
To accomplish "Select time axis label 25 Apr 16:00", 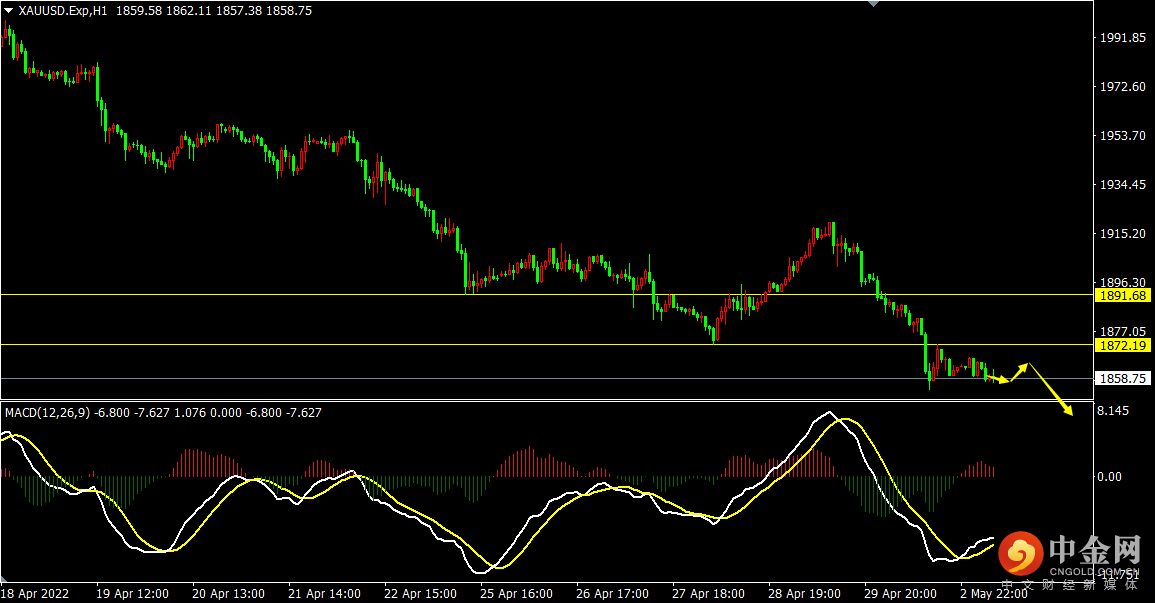I will pyautogui.click(x=516, y=593).
